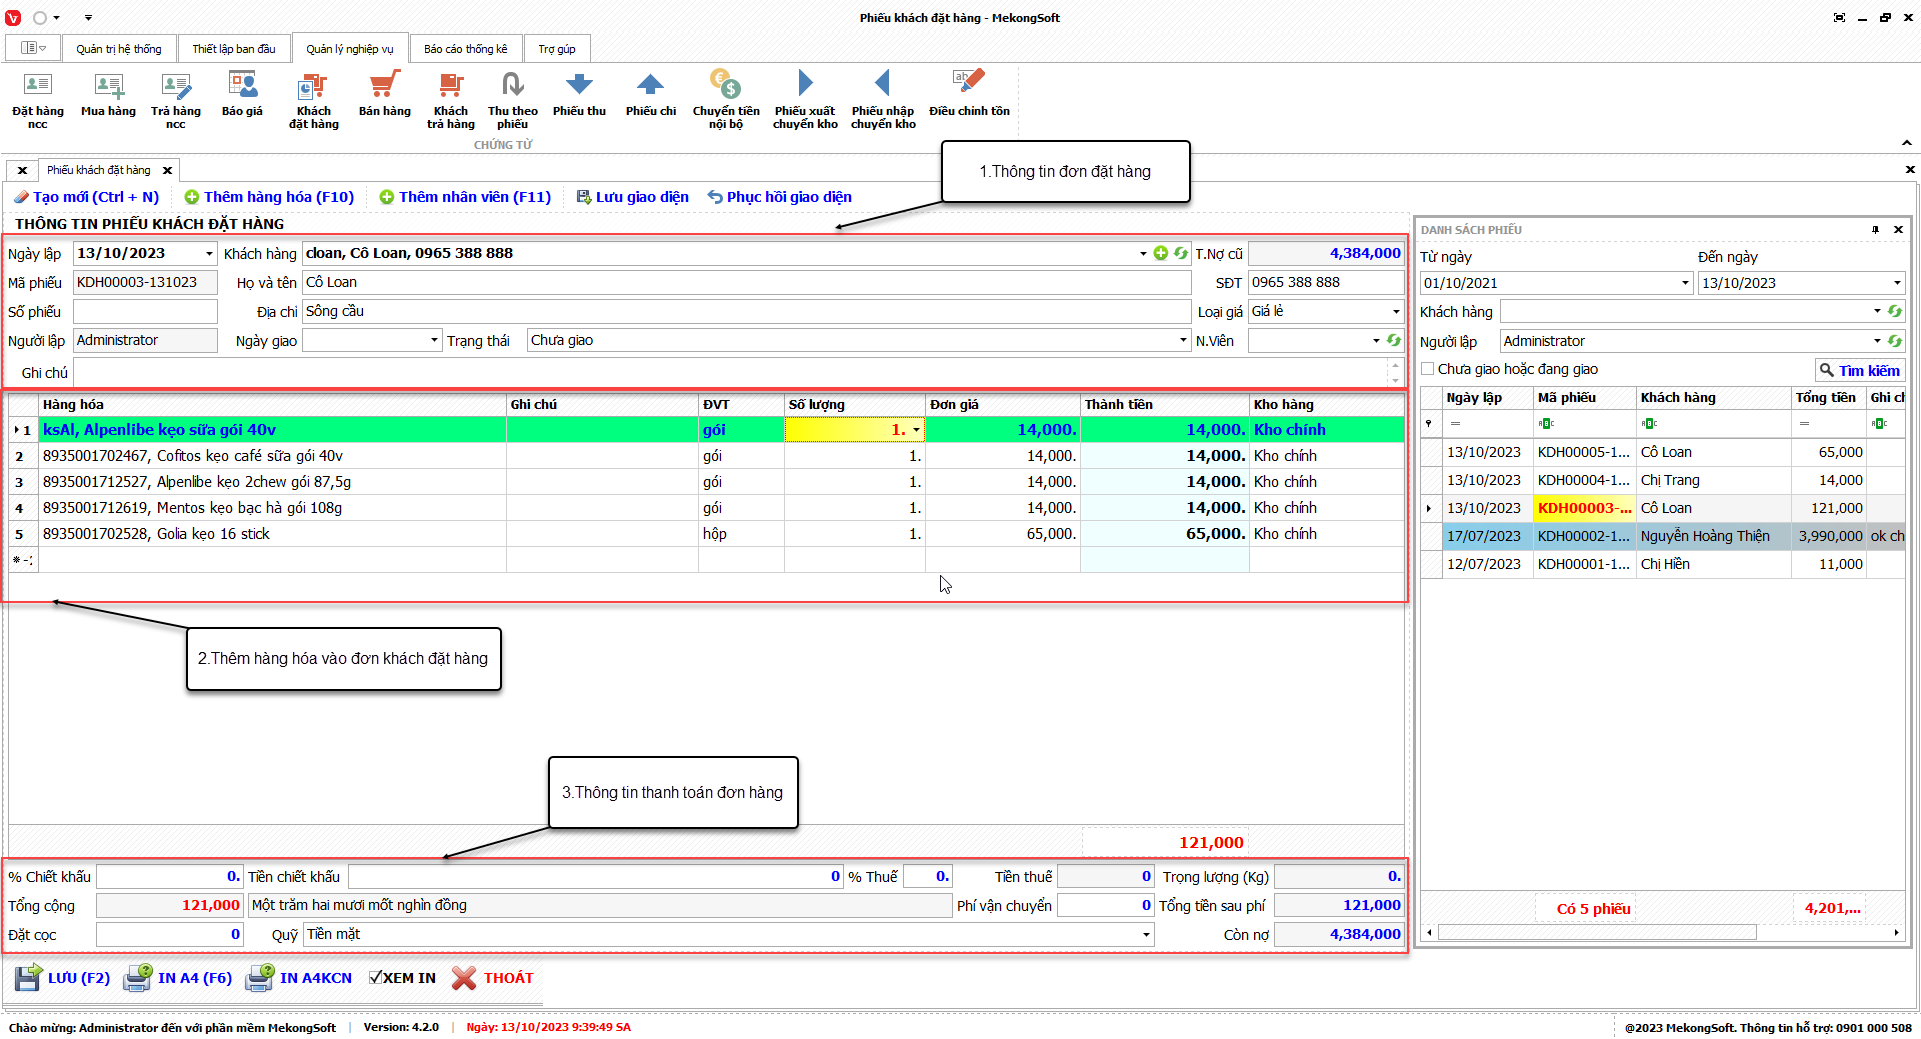Click the LƯU (F2) save button
The height and width of the screenshot is (1039, 1921).
coord(62,978)
